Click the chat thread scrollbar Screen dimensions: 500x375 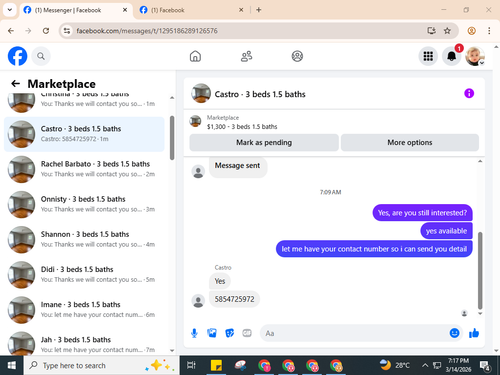(480, 270)
